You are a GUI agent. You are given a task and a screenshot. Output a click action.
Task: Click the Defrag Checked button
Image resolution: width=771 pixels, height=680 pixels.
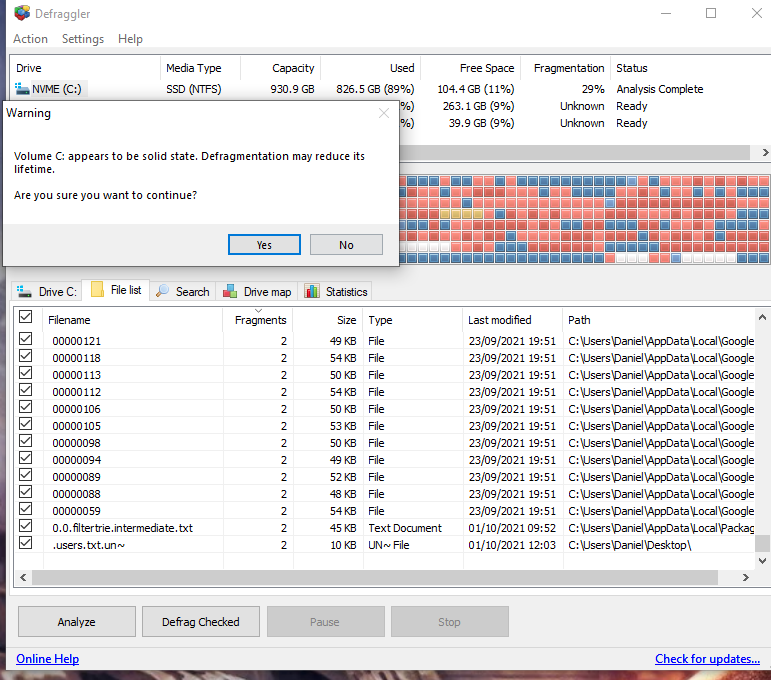pyautogui.click(x=201, y=622)
